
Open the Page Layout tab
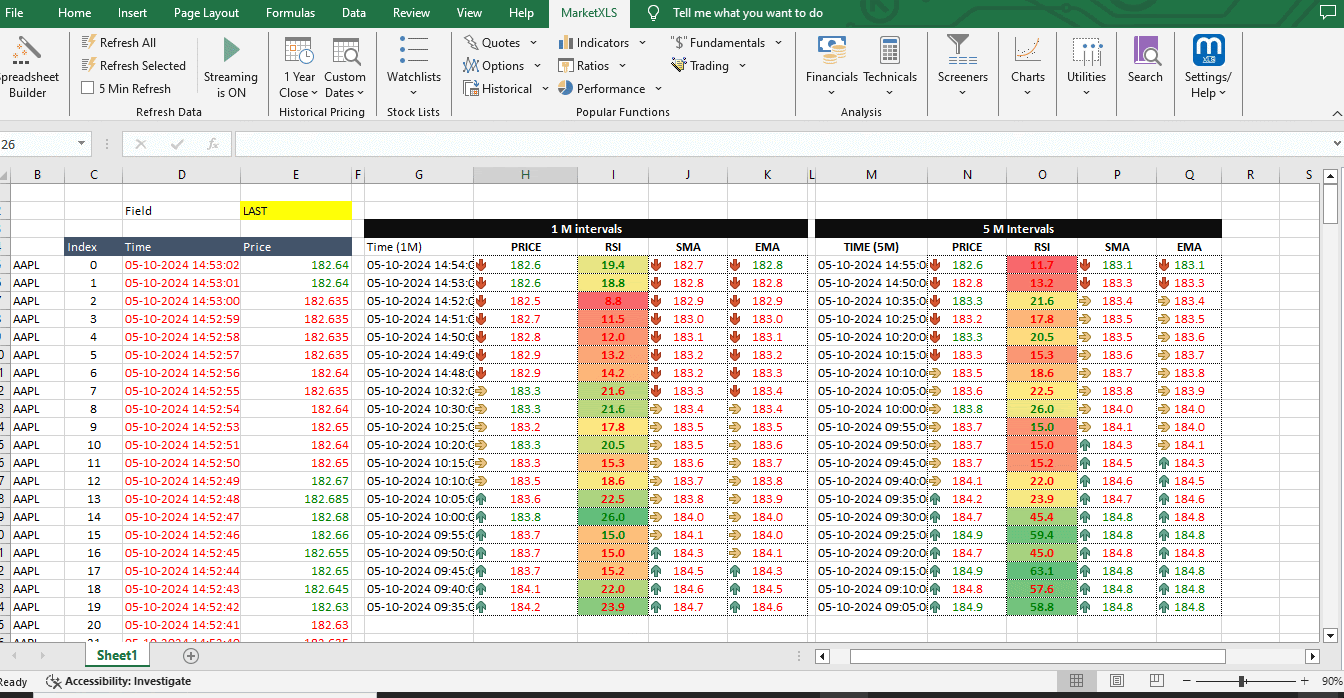point(206,13)
